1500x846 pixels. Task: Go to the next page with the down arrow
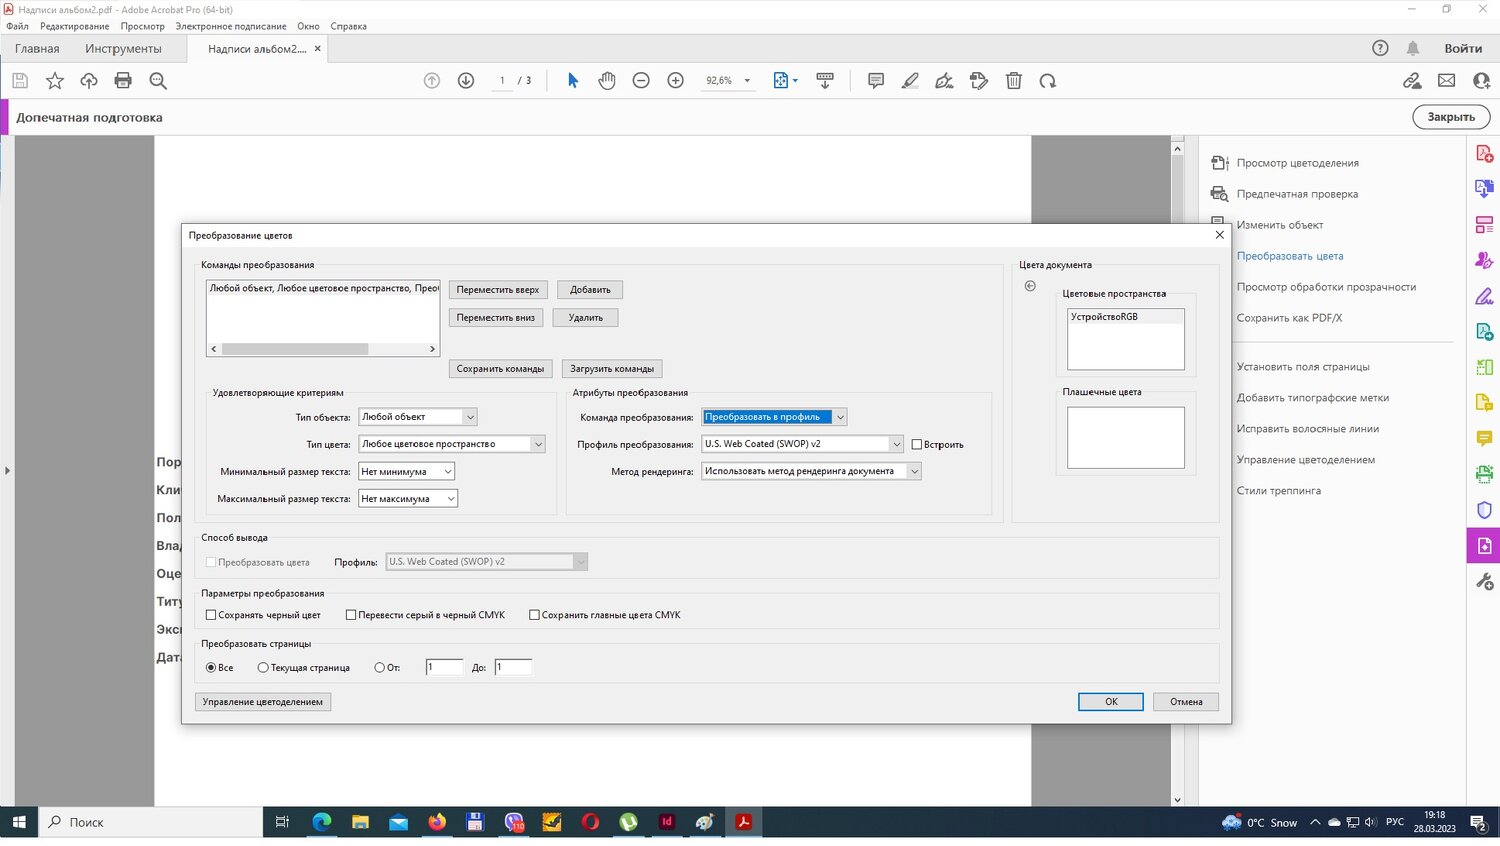466,81
